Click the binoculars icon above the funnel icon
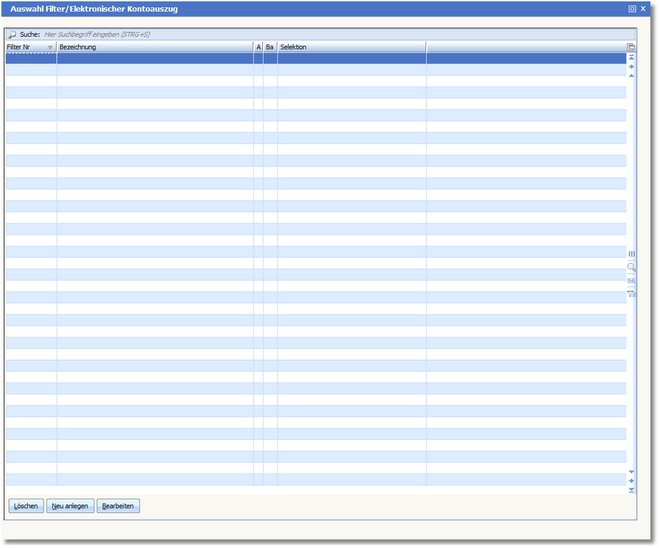The image size is (659, 548). click(x=631, y=280)
